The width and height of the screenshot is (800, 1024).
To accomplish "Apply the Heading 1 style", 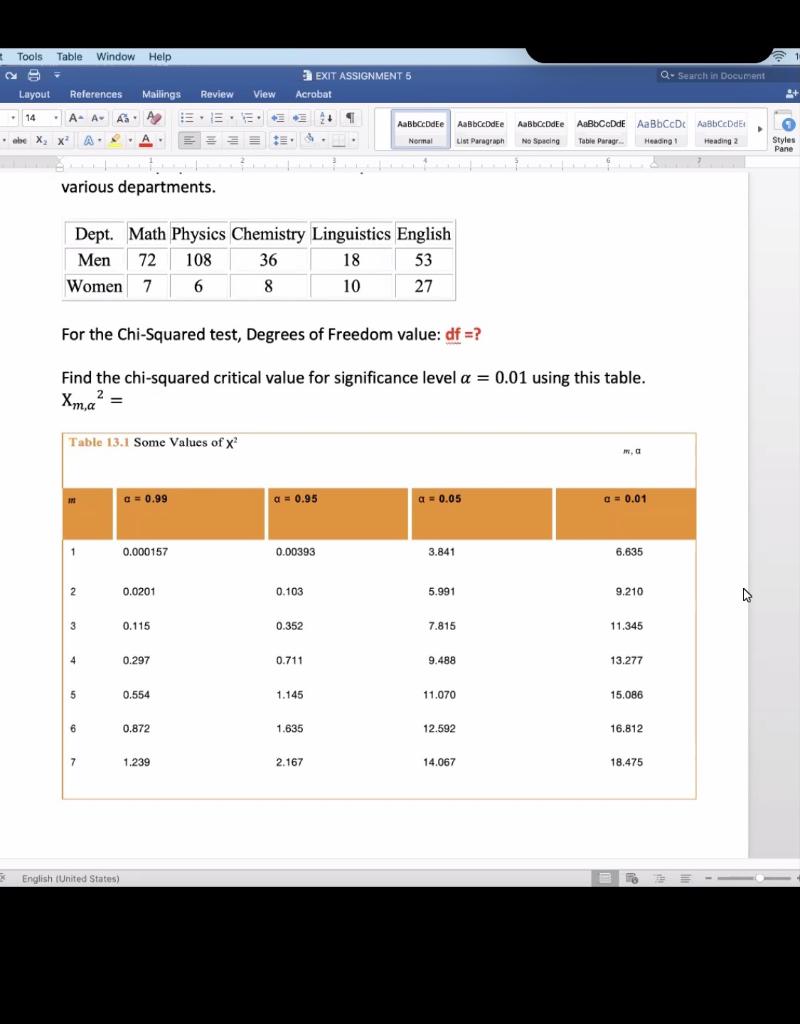I will tap(661, 130).
